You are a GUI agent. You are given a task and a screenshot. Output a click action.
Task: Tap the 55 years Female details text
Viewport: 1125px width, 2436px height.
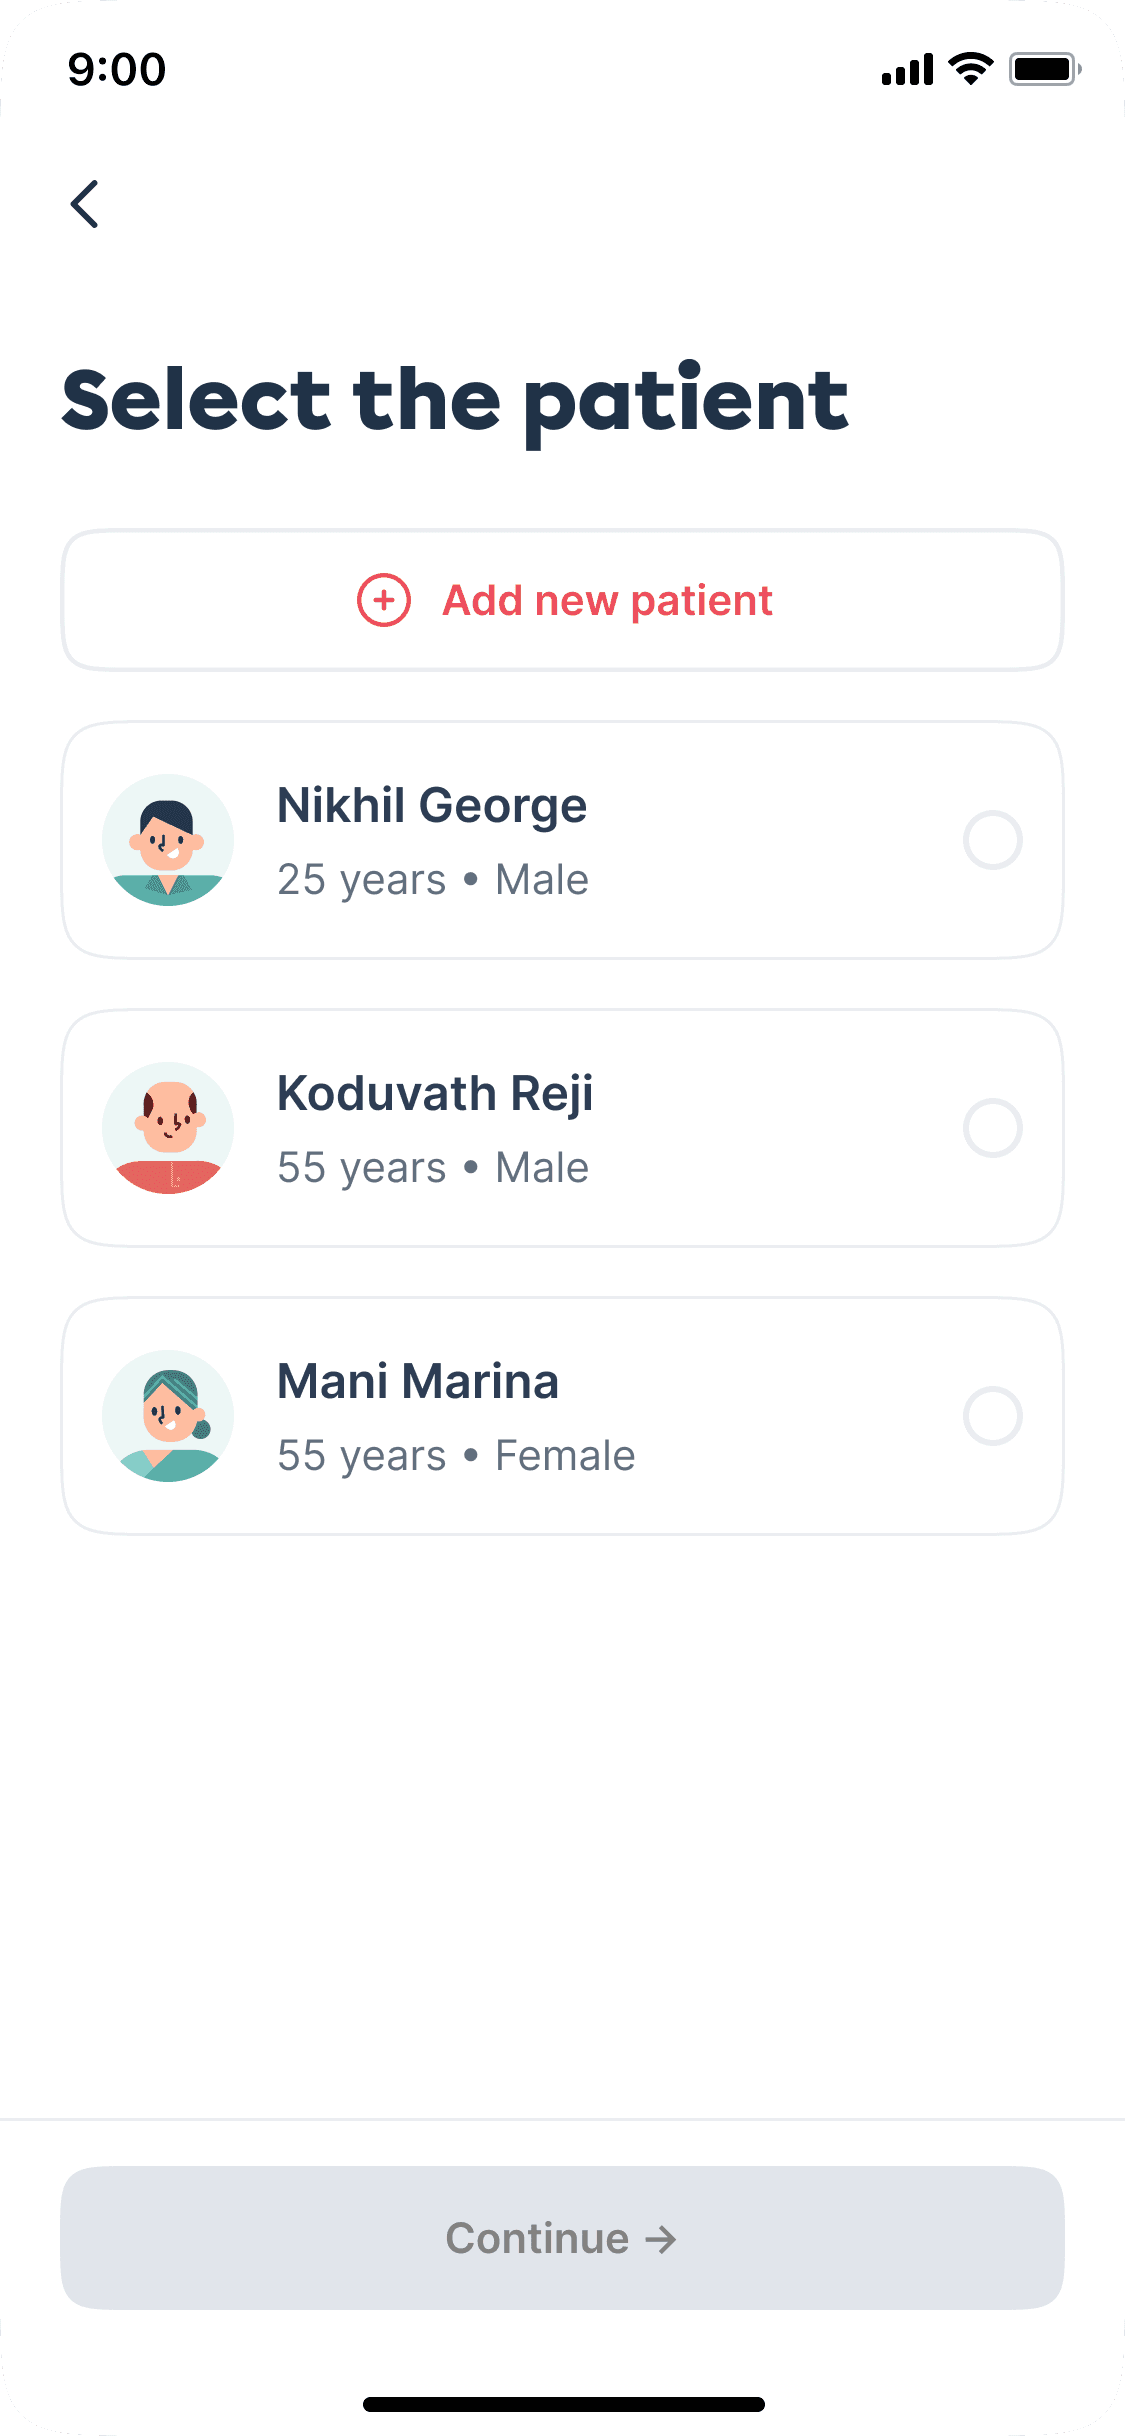pyautogui.click(x=456, y=1456)
